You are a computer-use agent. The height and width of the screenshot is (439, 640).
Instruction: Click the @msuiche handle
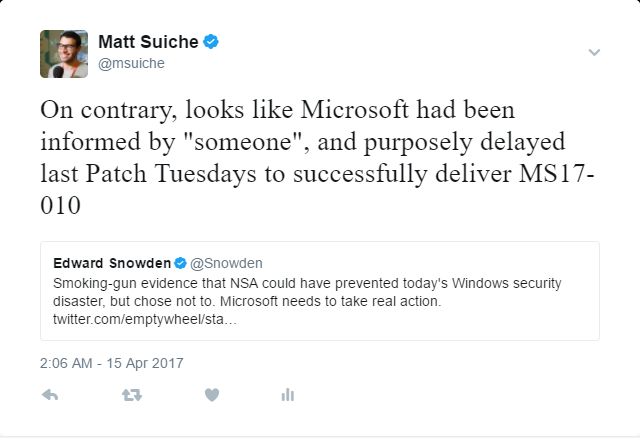tap(131, 63)
